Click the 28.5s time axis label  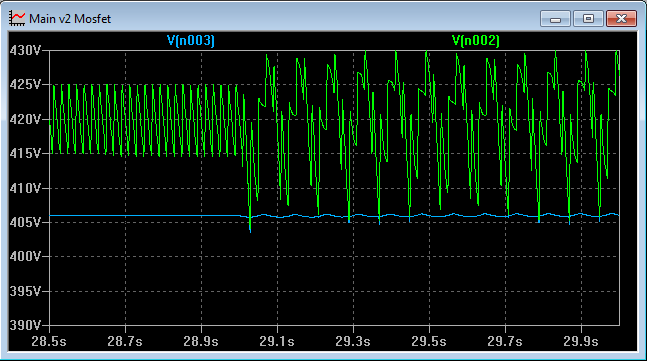coord(49,342)
